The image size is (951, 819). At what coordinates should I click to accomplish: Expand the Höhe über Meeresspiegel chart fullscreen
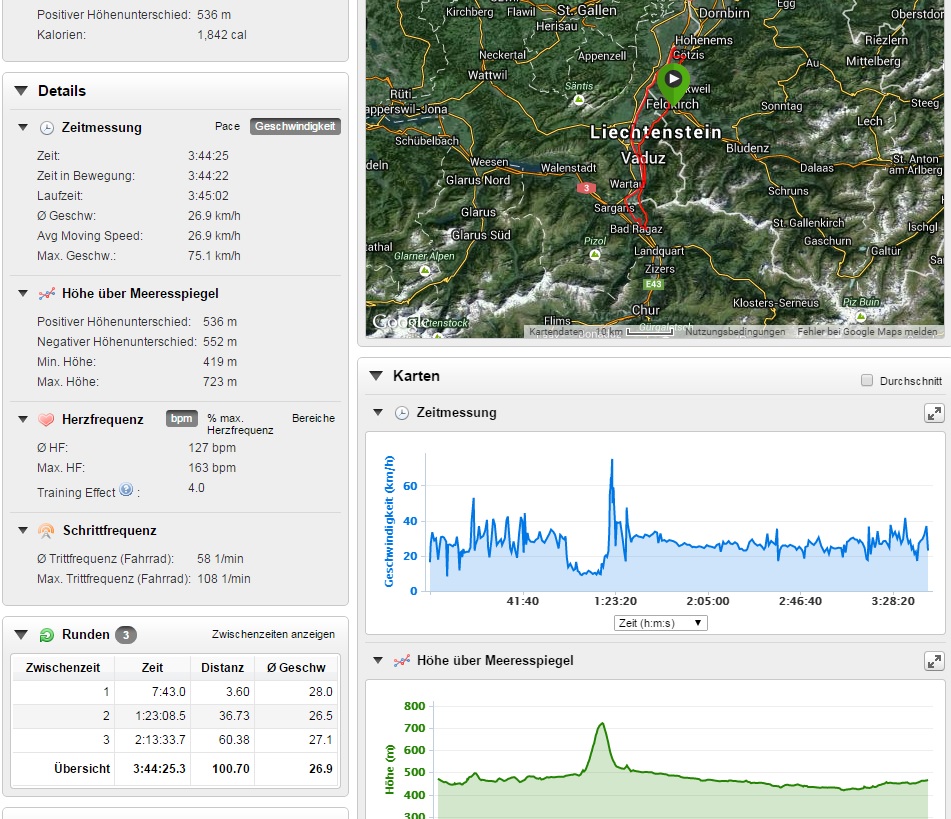[933, 661]
